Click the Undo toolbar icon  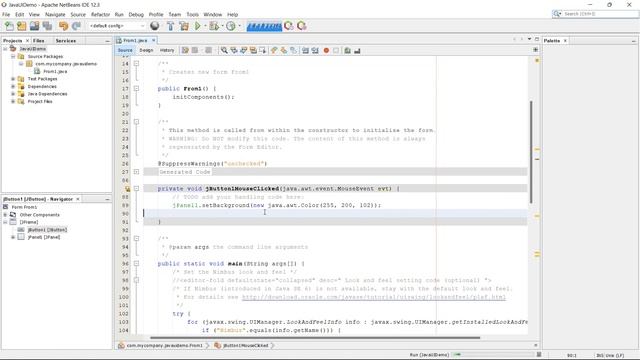coord(63,26)
